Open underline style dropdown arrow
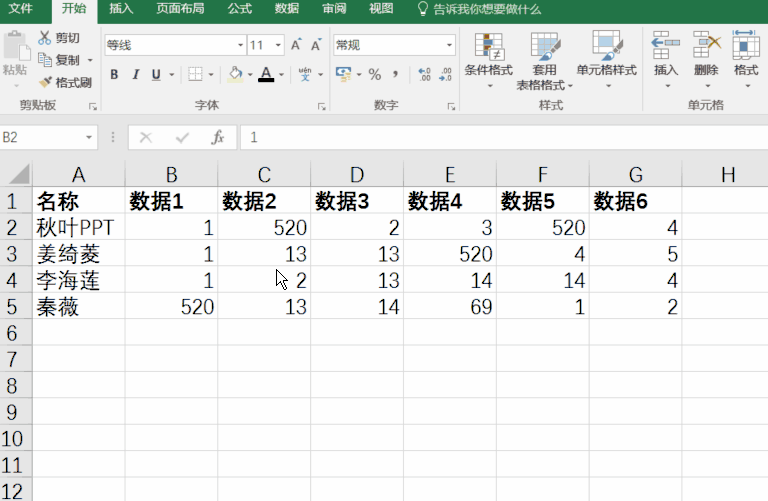The width and height of the screenshot is (768, 501). pyautogui.click(x=172, y=75)
